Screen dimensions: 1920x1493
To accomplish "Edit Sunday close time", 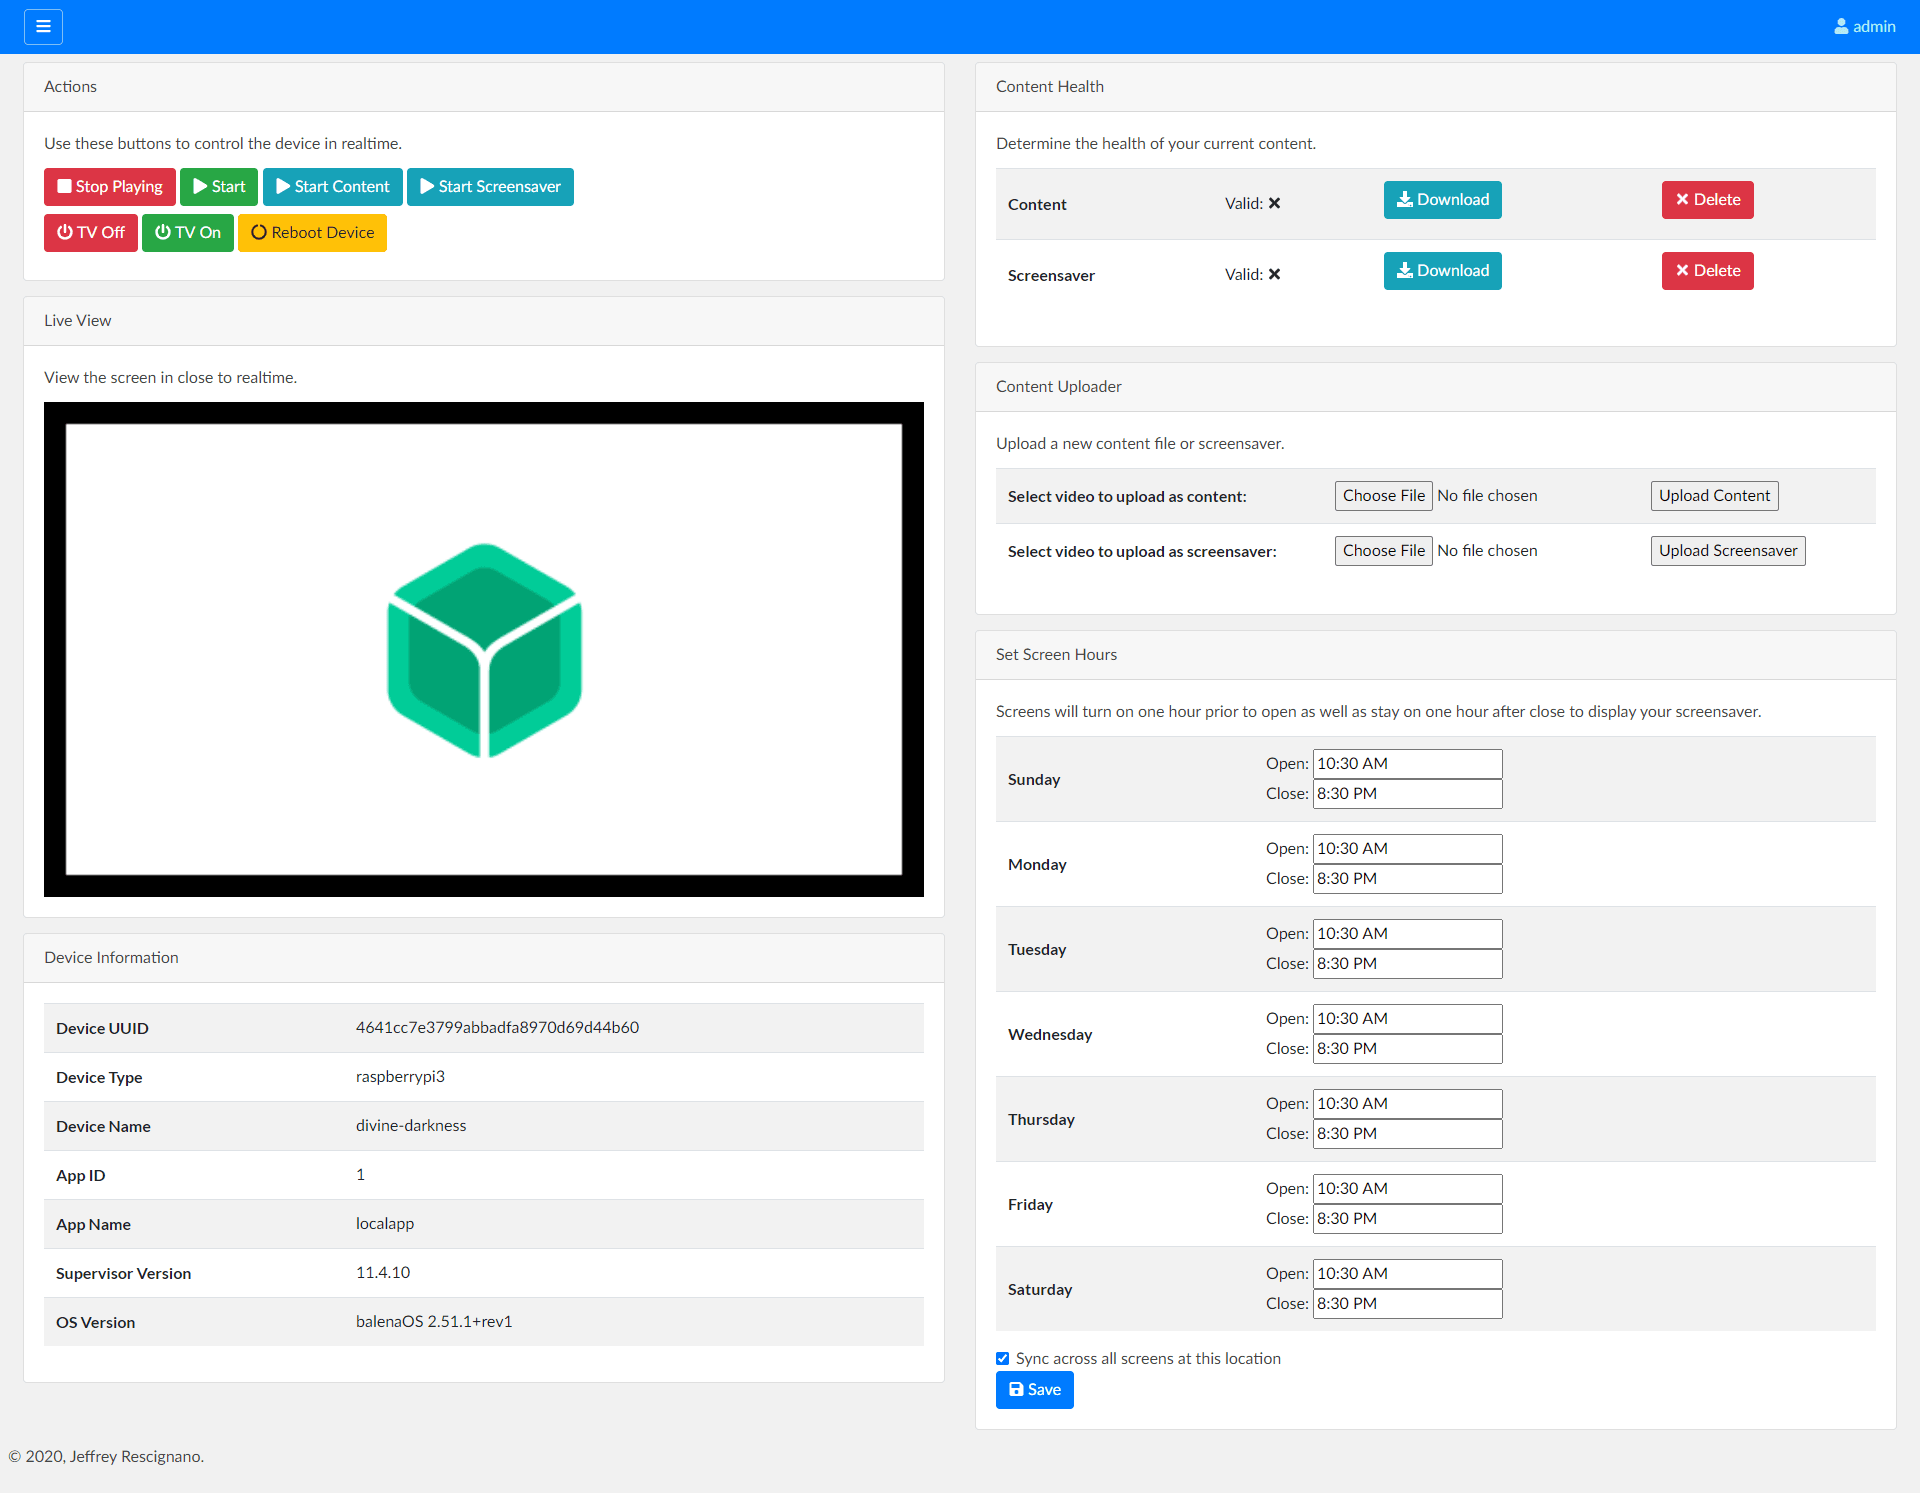I will pyautogui.click(x=1408, y=794).
